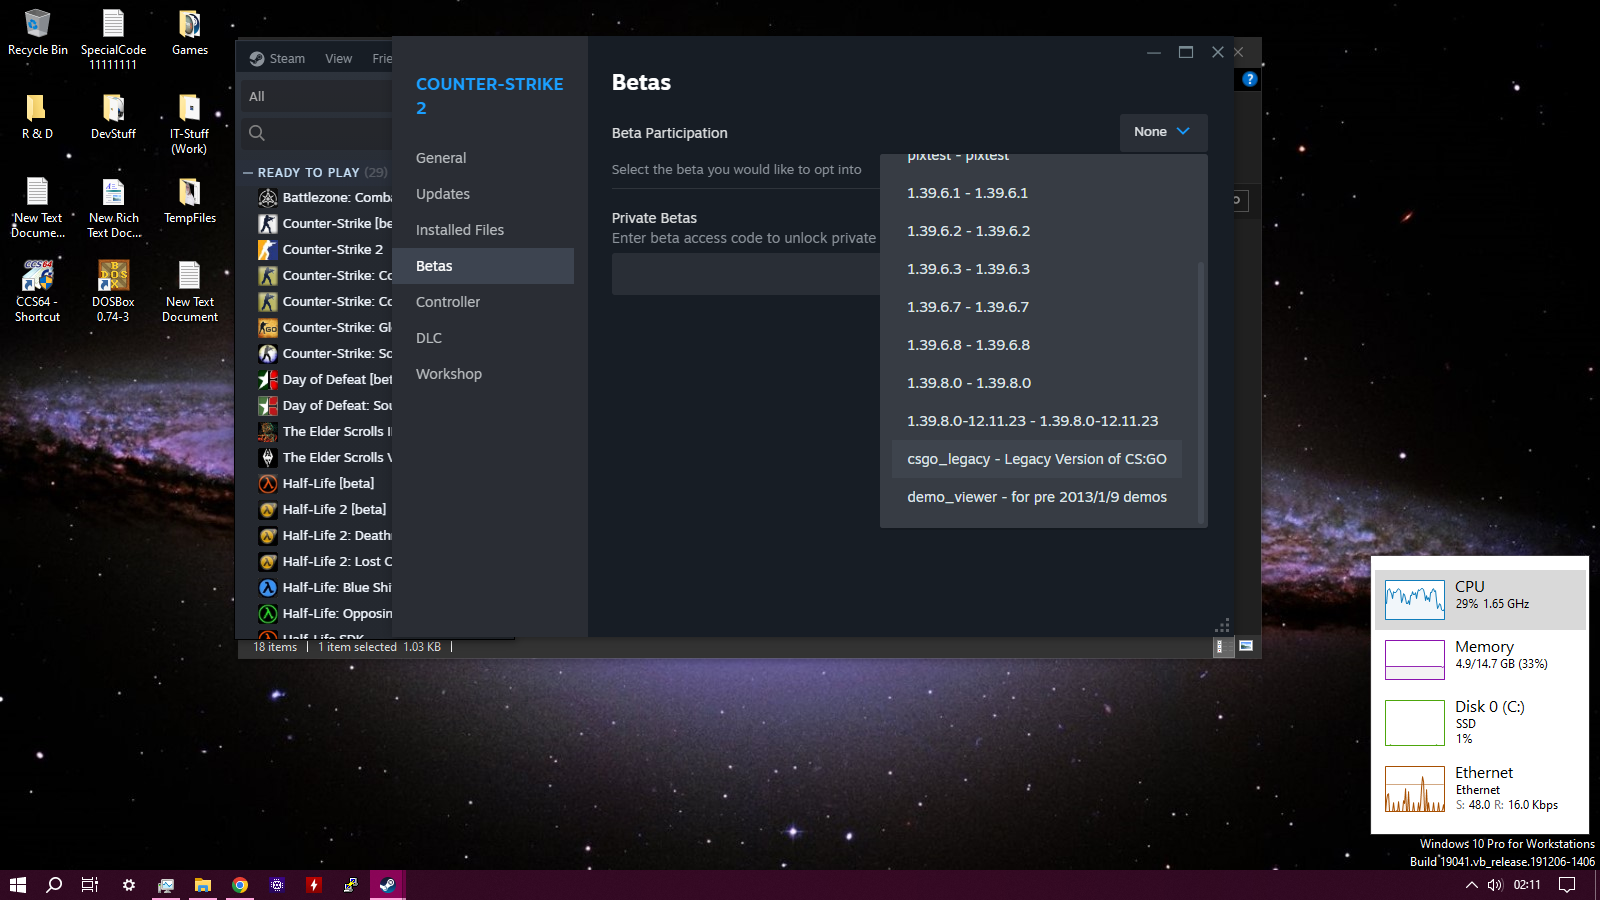
Task: Open the All library filter dropdown
Action: point(318,96)
